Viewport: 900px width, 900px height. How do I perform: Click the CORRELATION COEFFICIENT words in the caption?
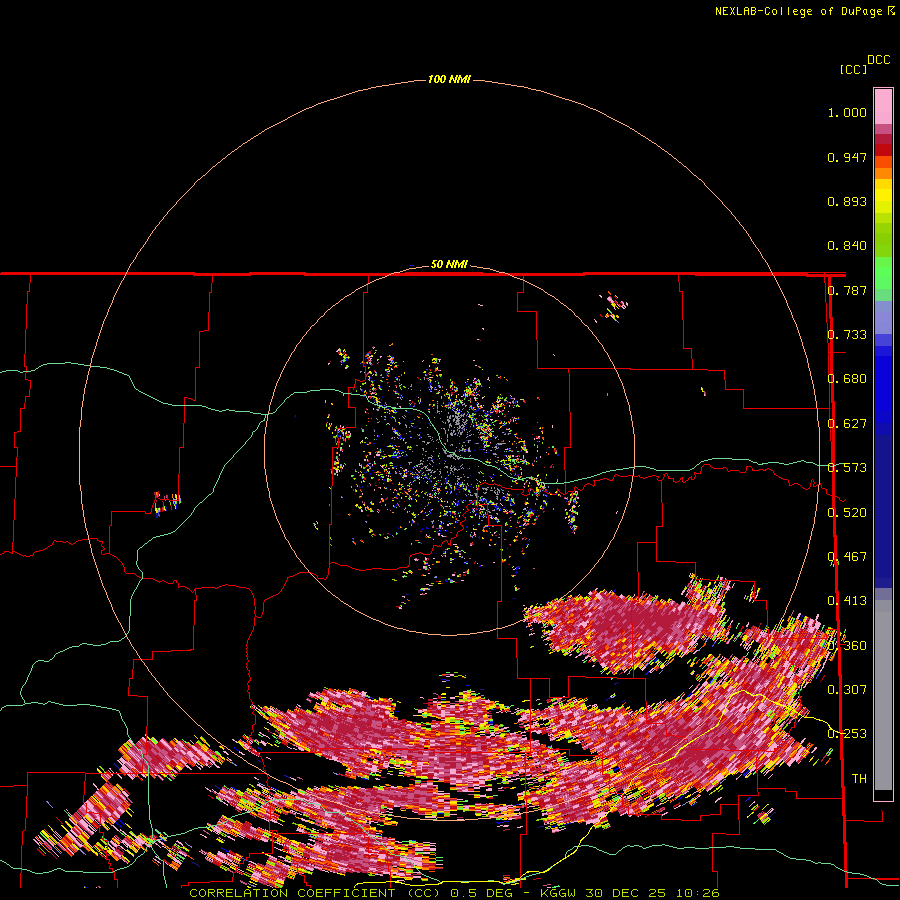click(292, 893)
